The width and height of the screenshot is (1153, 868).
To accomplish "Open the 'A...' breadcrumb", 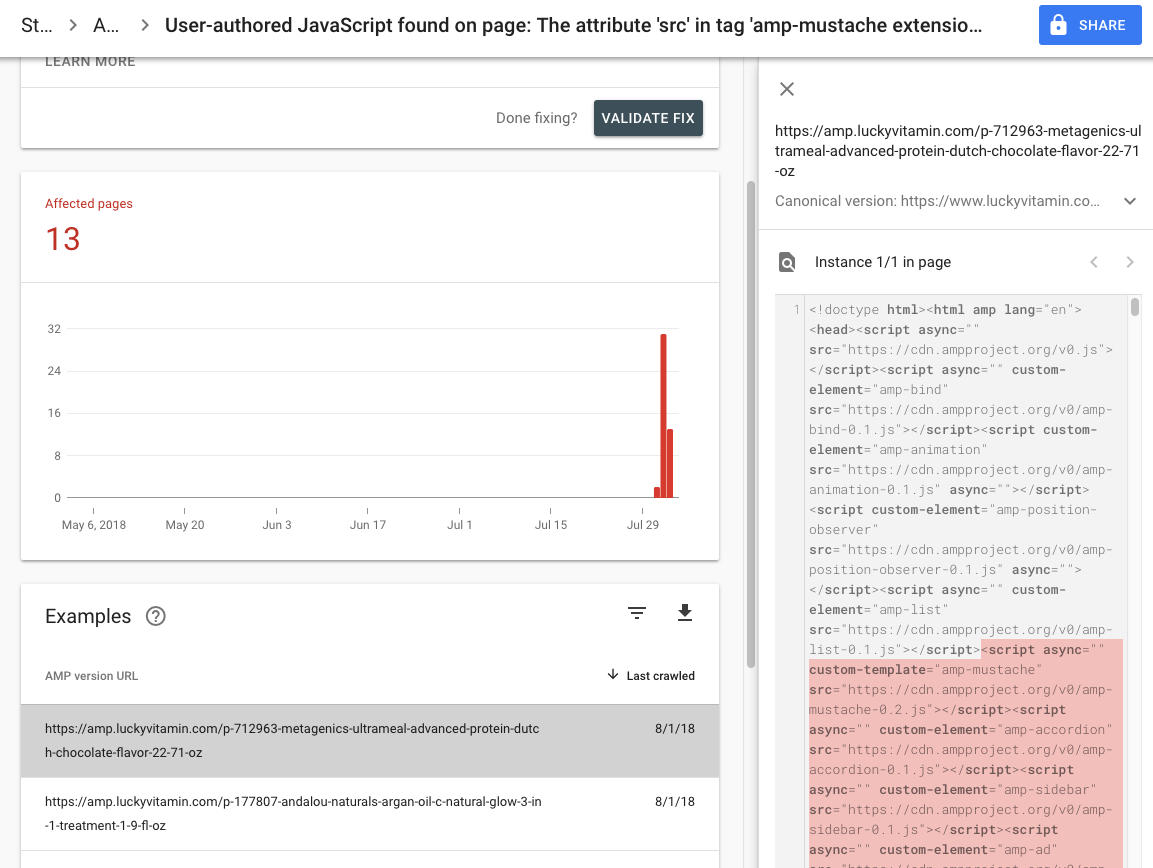I will tap(106, 25).
